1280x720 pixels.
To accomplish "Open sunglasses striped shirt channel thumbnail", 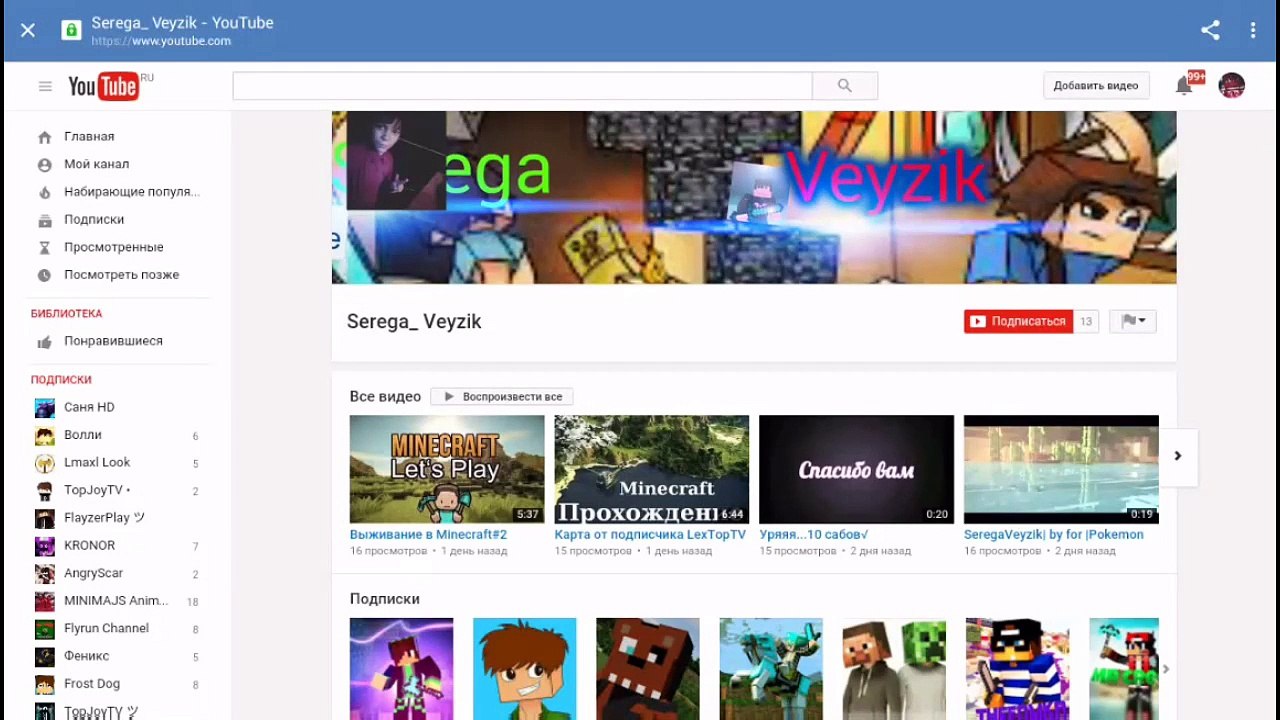I will pyautogui.click(x=1017, y=669).
